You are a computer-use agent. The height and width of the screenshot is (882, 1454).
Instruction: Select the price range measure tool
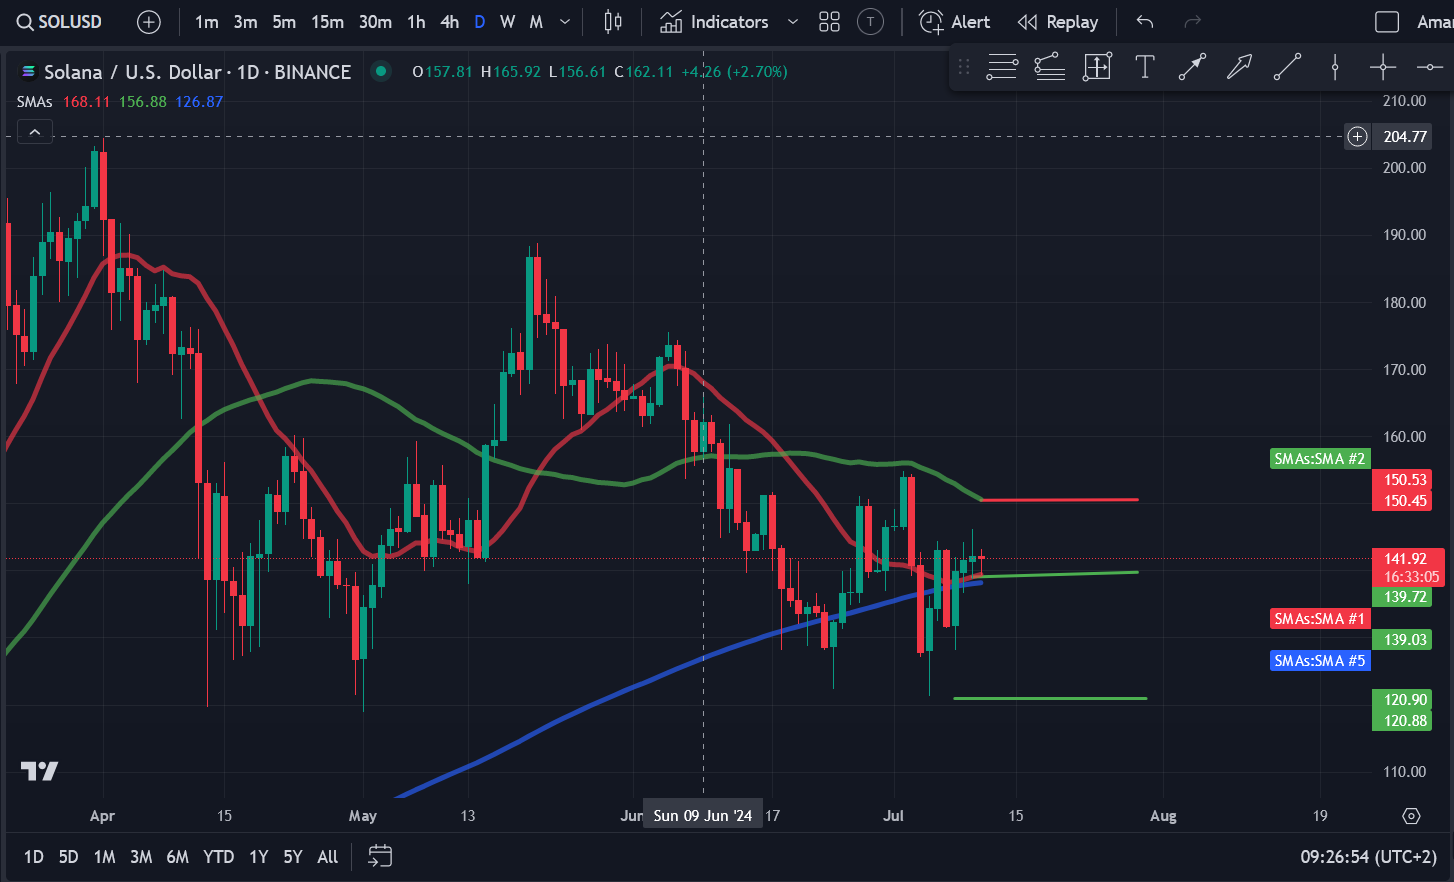click(1097, 67)
